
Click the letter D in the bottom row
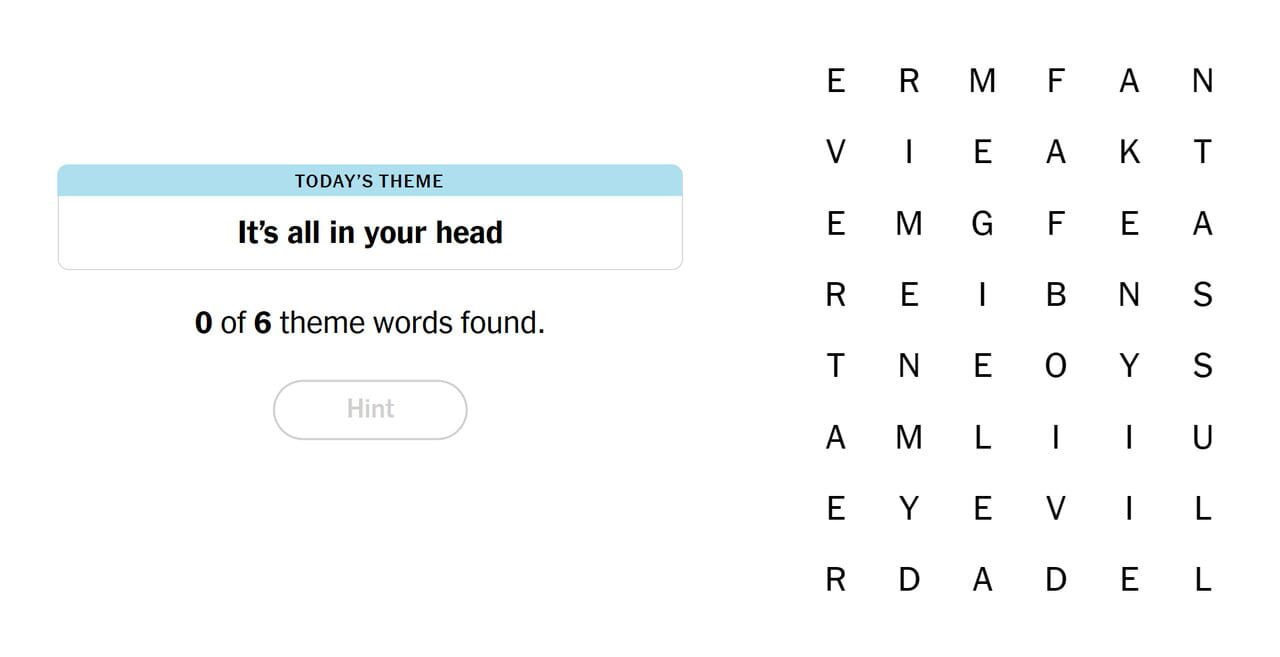909,579
